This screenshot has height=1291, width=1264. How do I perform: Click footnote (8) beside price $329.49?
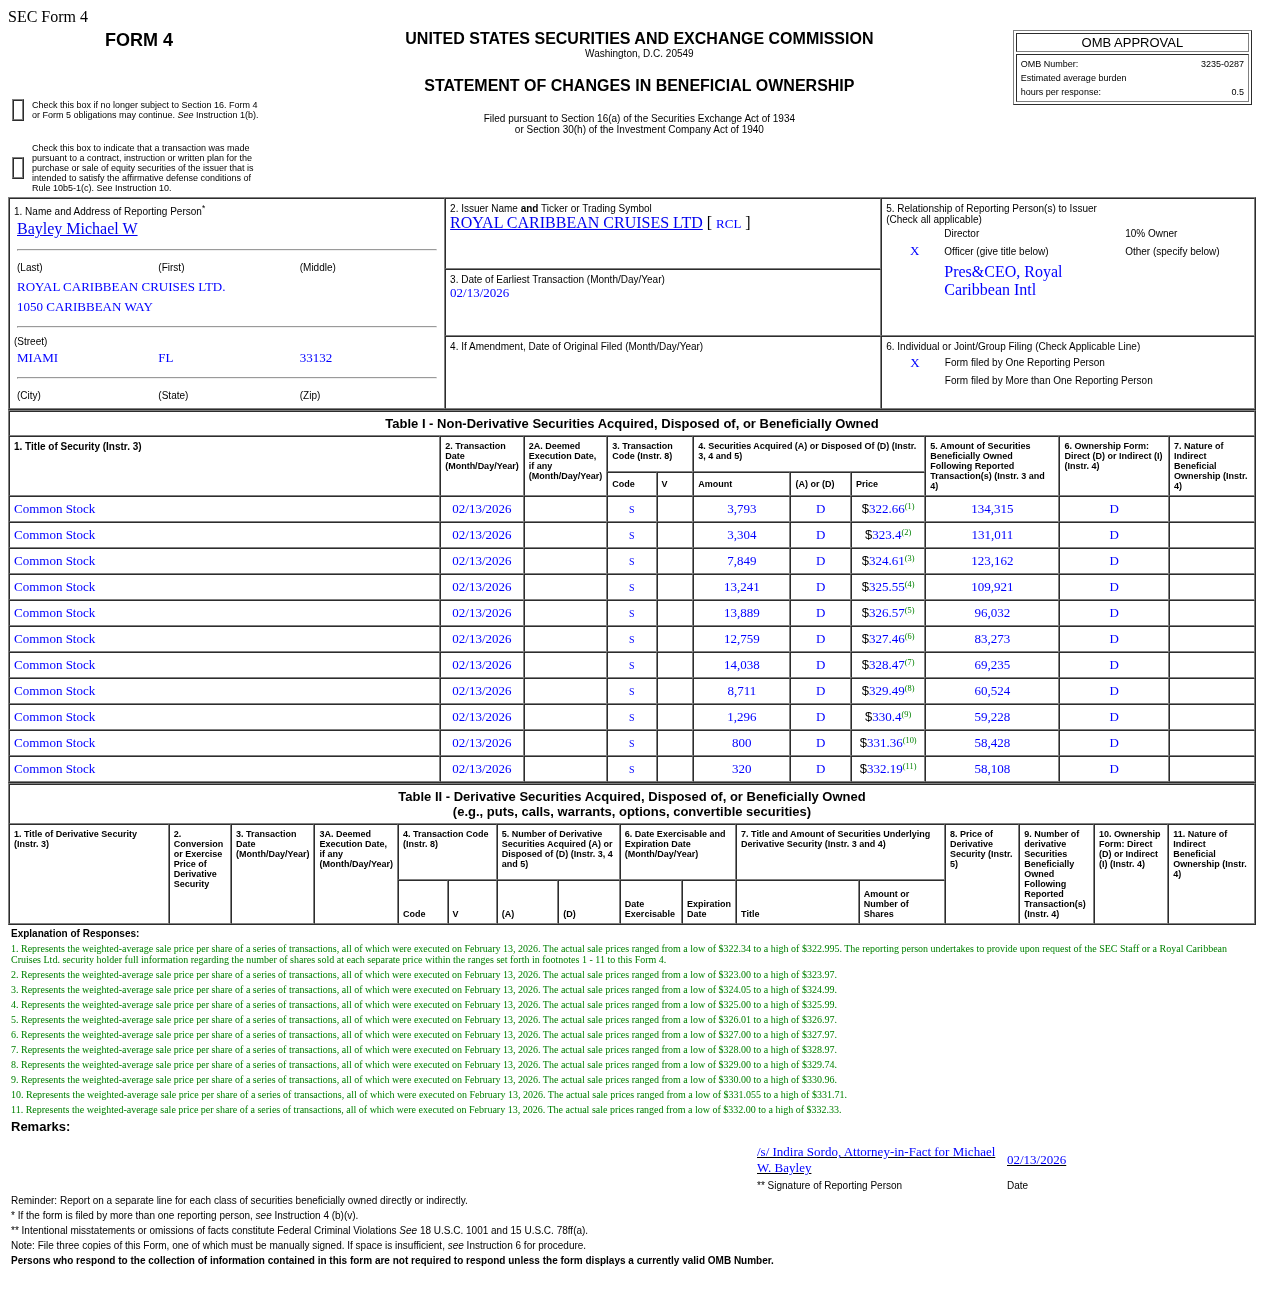tap(909, 688)
